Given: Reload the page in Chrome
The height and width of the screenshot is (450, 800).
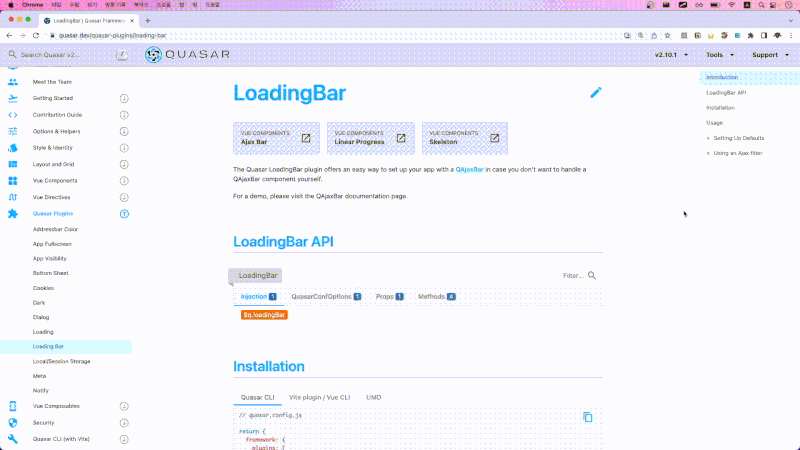Looking at the screenshot, I should pos(36,35).
